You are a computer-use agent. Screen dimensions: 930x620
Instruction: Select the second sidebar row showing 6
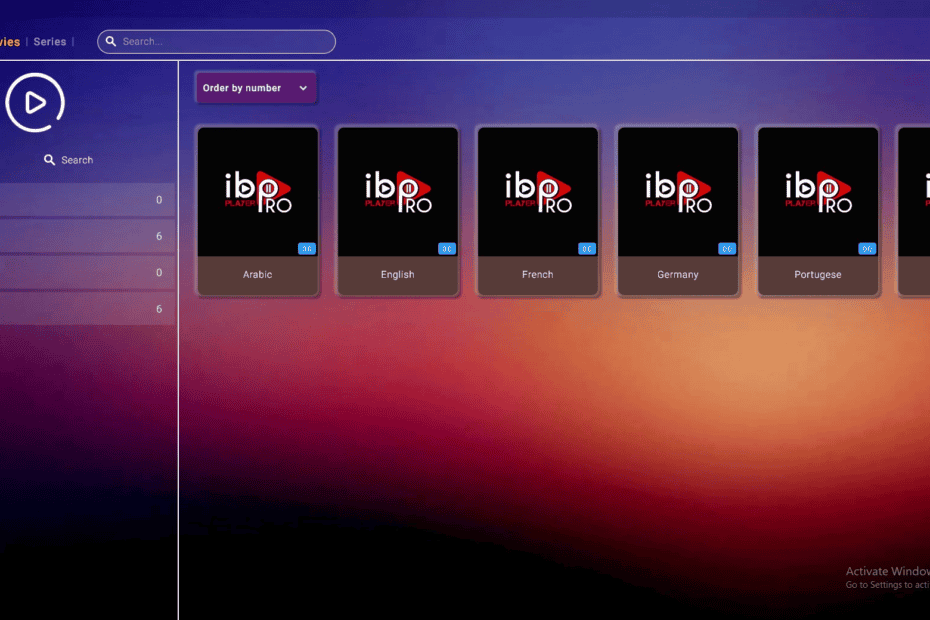click(x=87, y=236)
